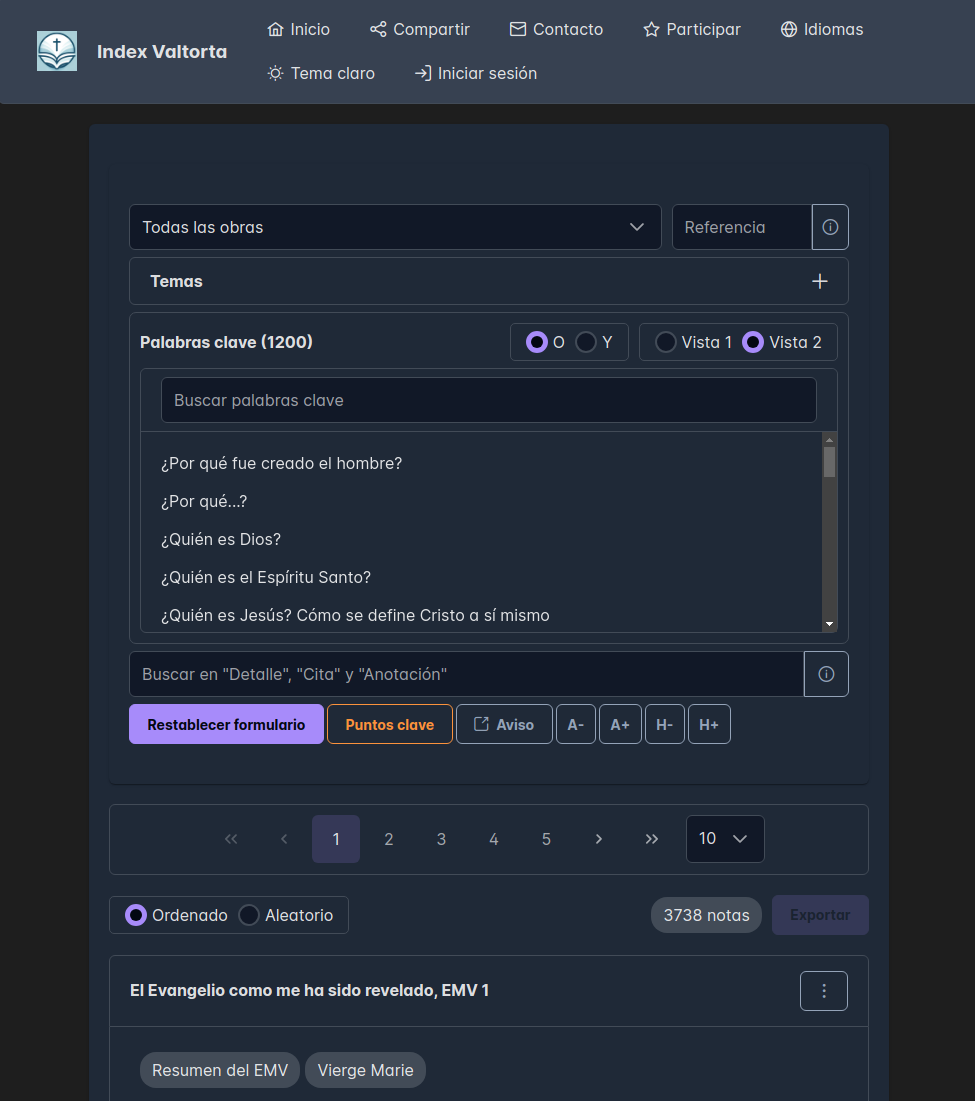Screen dimensions: 975x1101
Task: Switch to Vista 1 layout
Action: coord(666,342)
